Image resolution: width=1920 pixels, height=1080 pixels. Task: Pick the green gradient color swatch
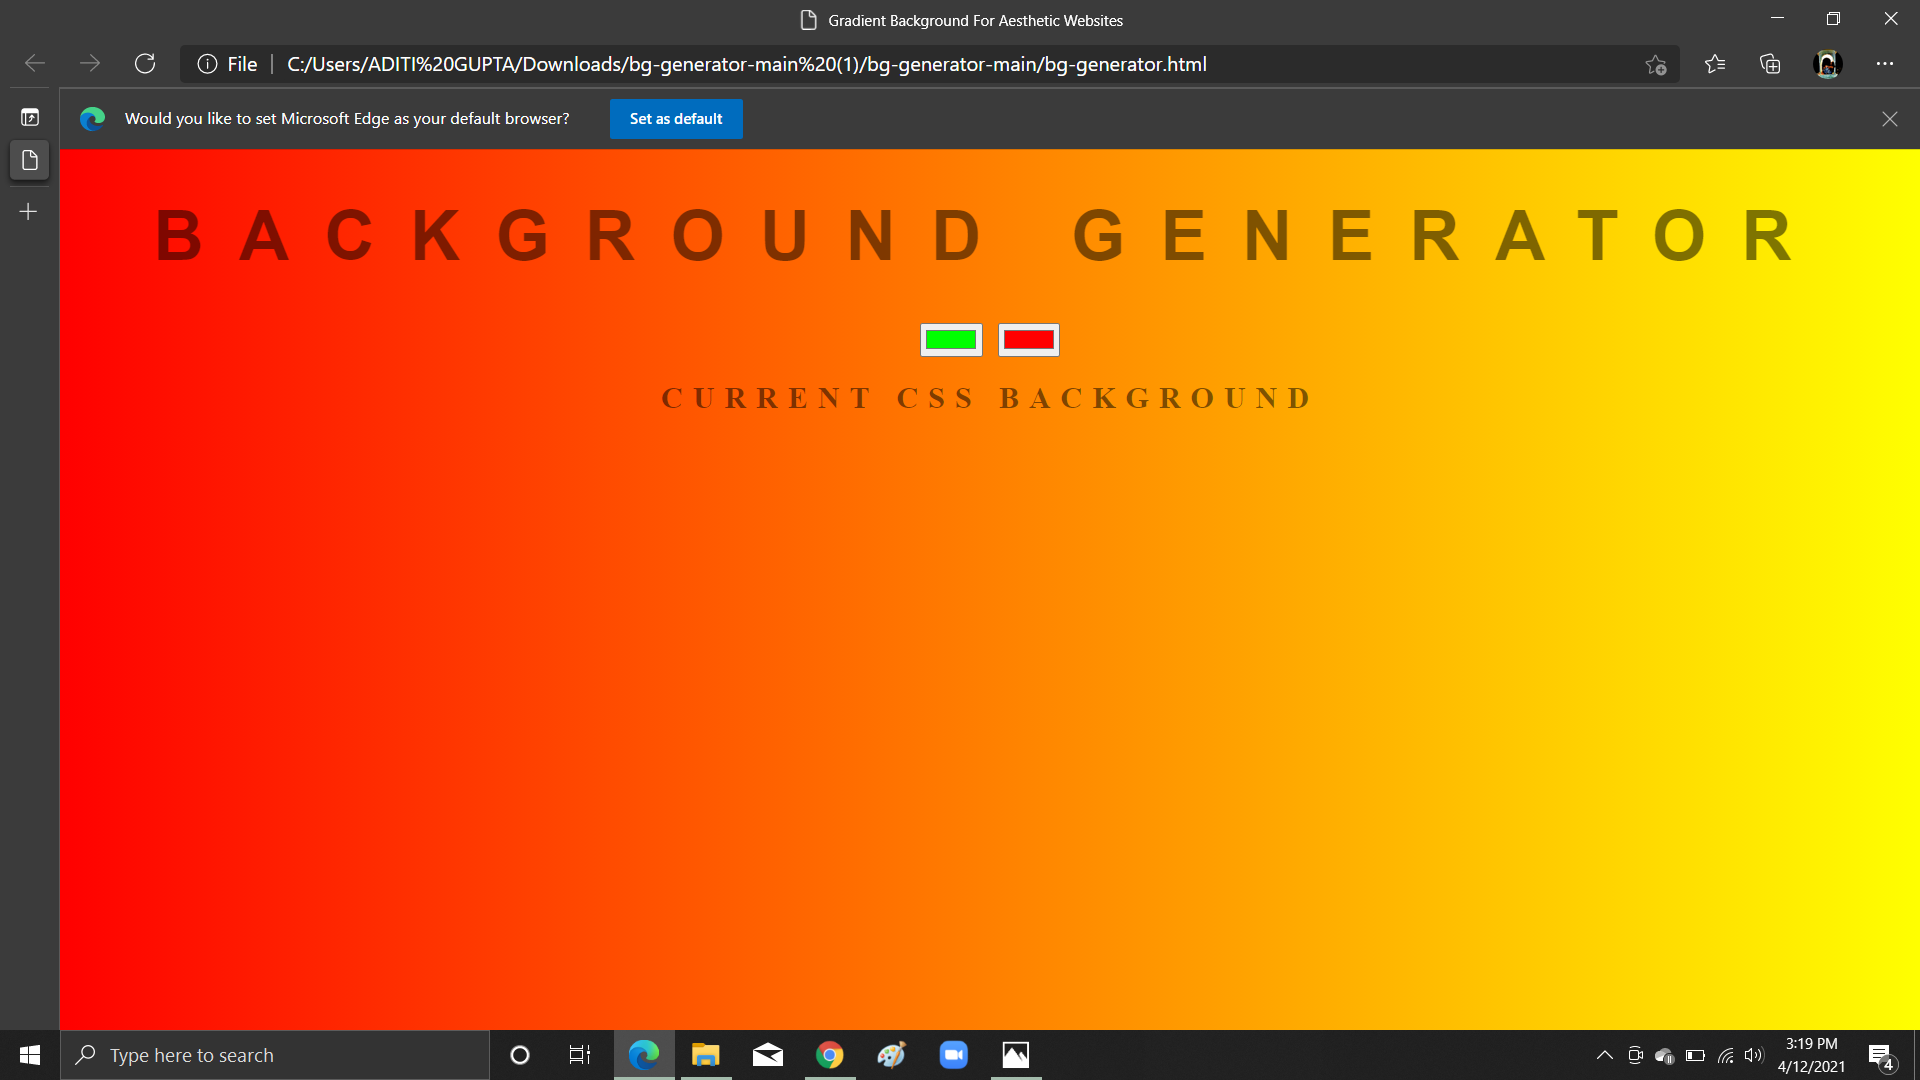[951, 339]
